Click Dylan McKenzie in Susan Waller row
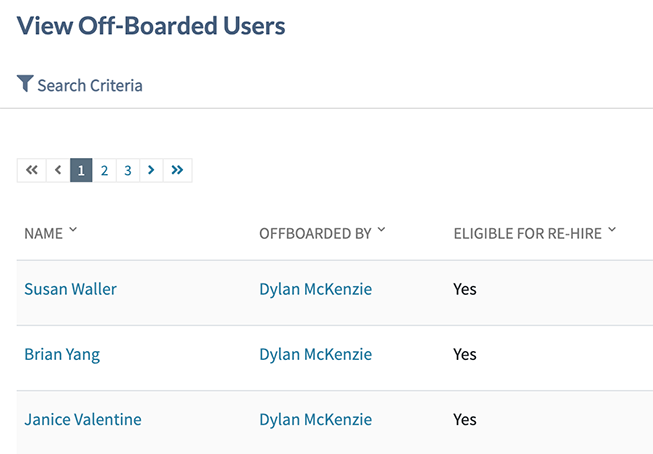This screenshot has height=454, width=653. tap(315, 289)
